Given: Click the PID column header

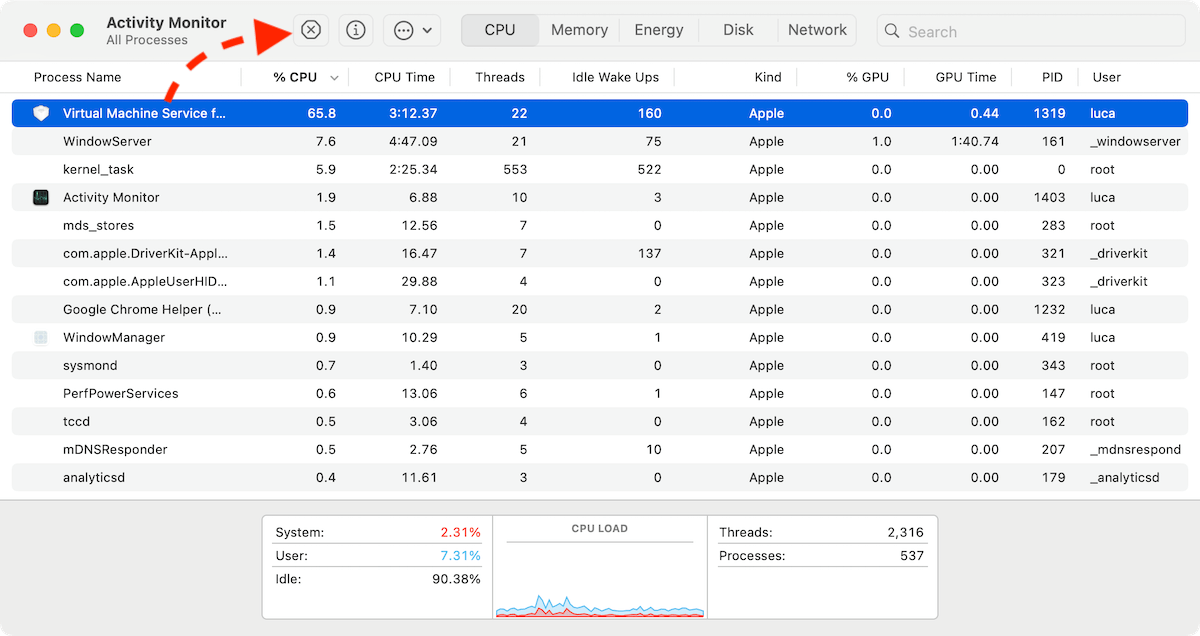Looking at the screenshot, I should click(x=1052, y=77).
